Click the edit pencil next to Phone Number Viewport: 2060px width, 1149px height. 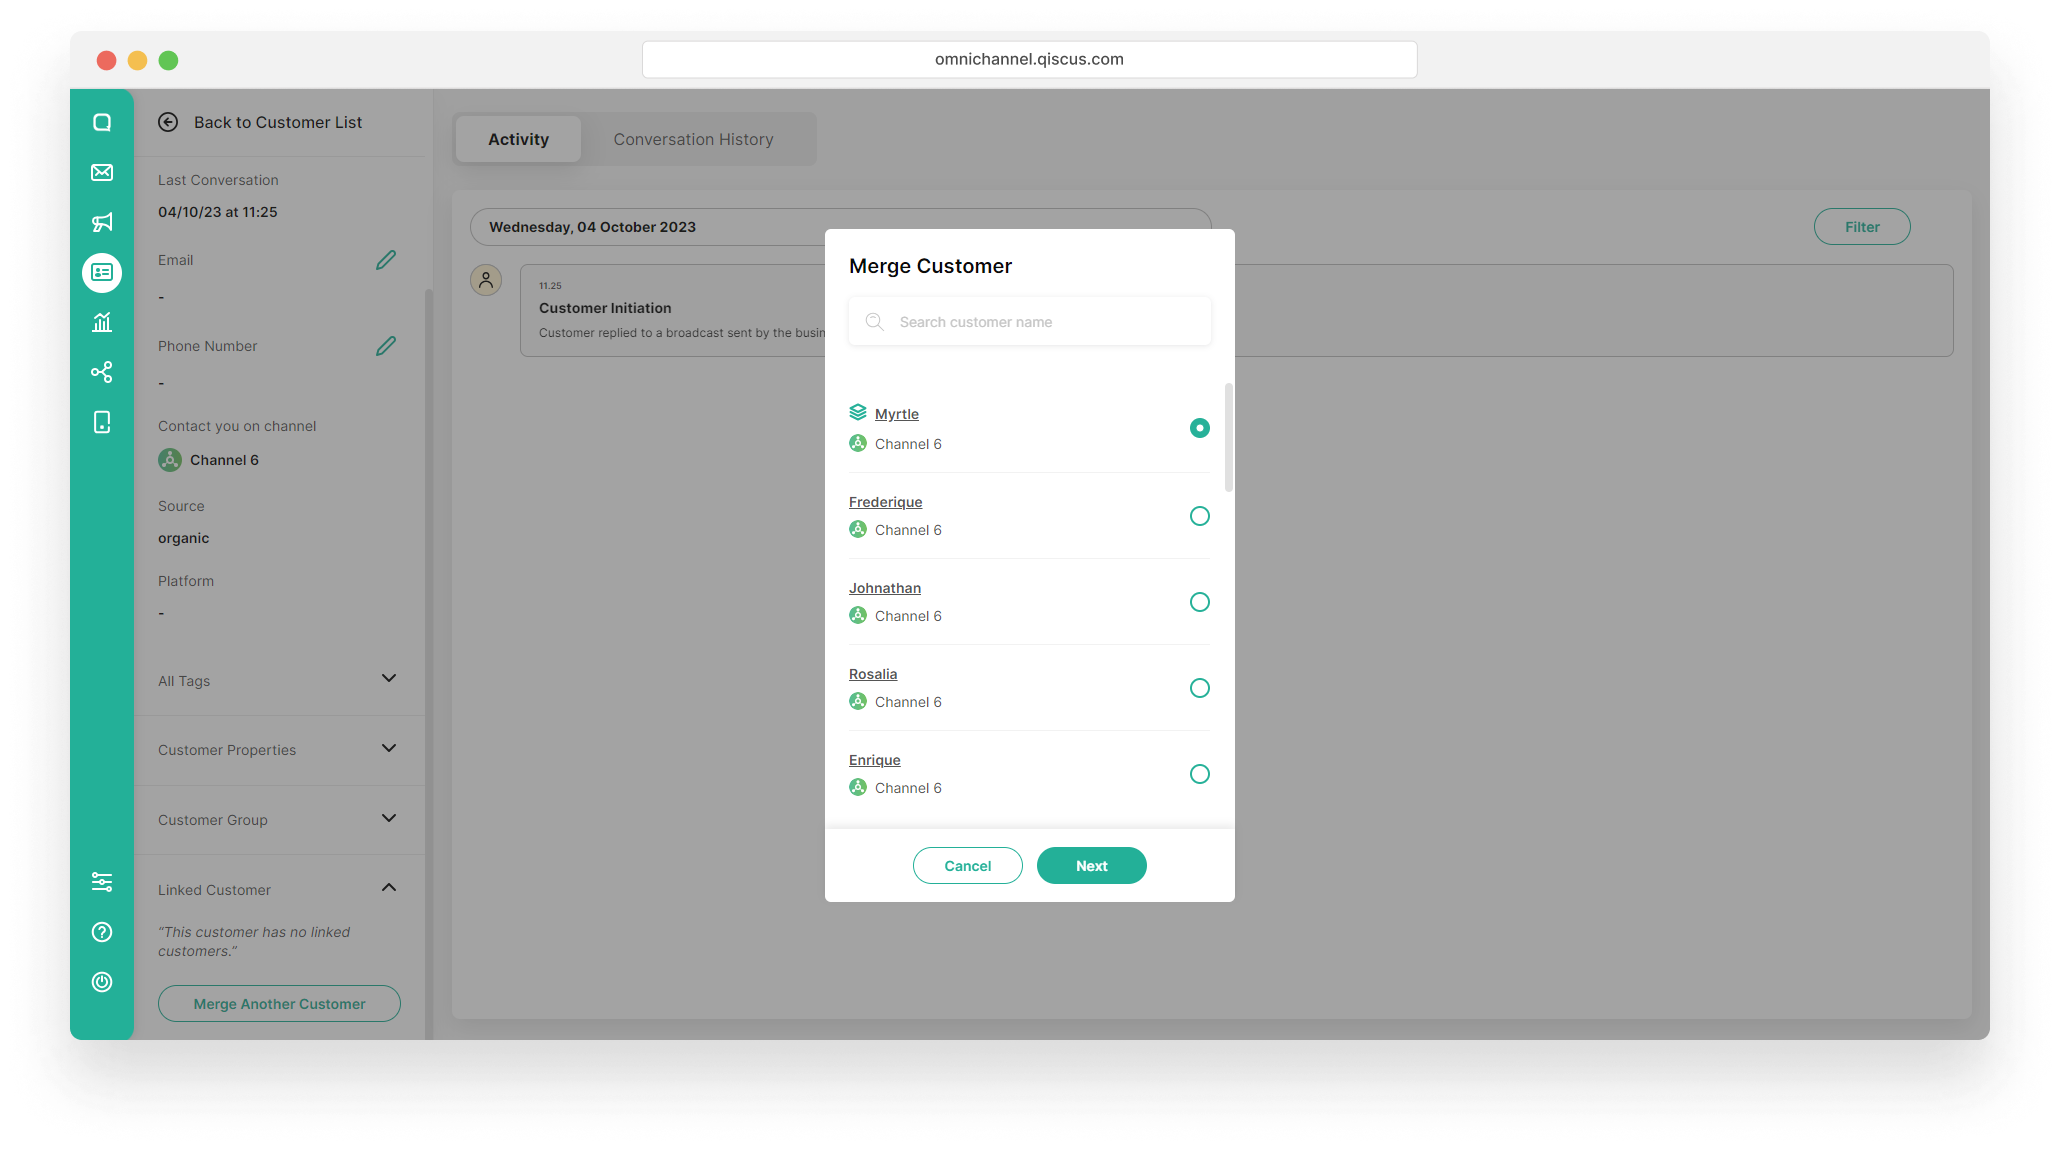tap(386, 346)
